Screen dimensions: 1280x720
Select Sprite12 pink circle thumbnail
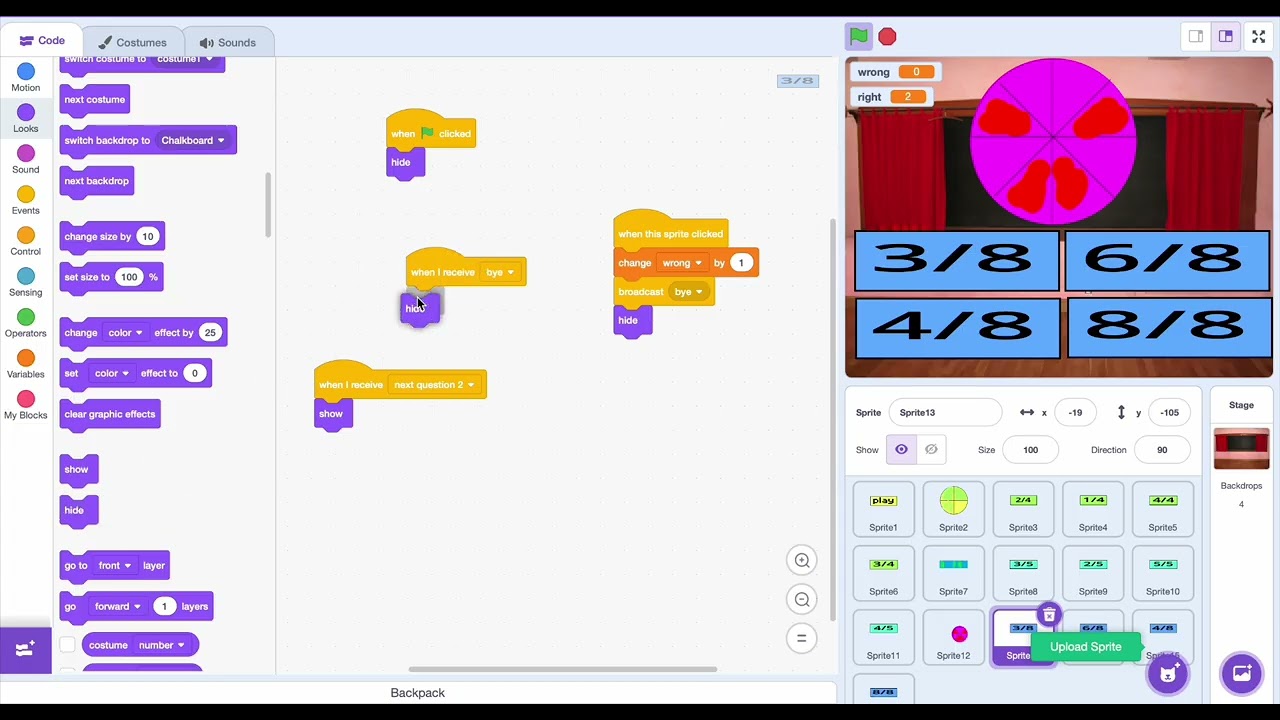(x=953, y=636)
